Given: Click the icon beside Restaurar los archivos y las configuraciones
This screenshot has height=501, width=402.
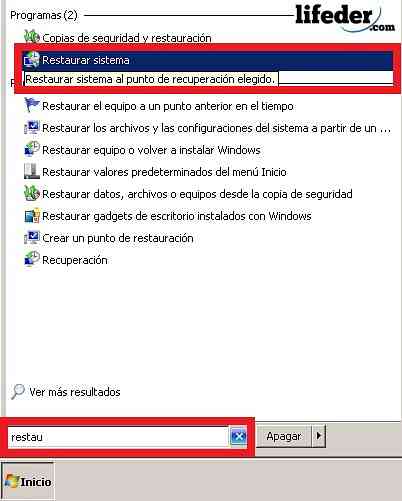Looking at the screenshot, I should 32,128.
